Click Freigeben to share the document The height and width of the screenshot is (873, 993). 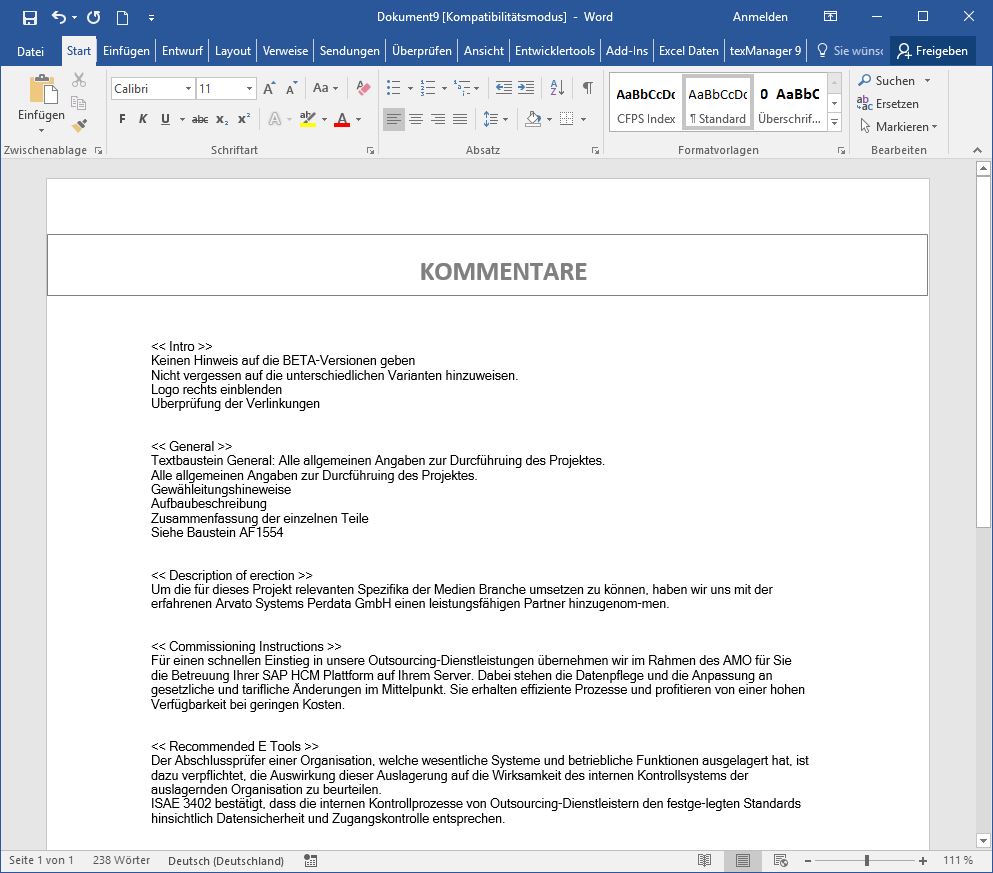pos(933,51)
